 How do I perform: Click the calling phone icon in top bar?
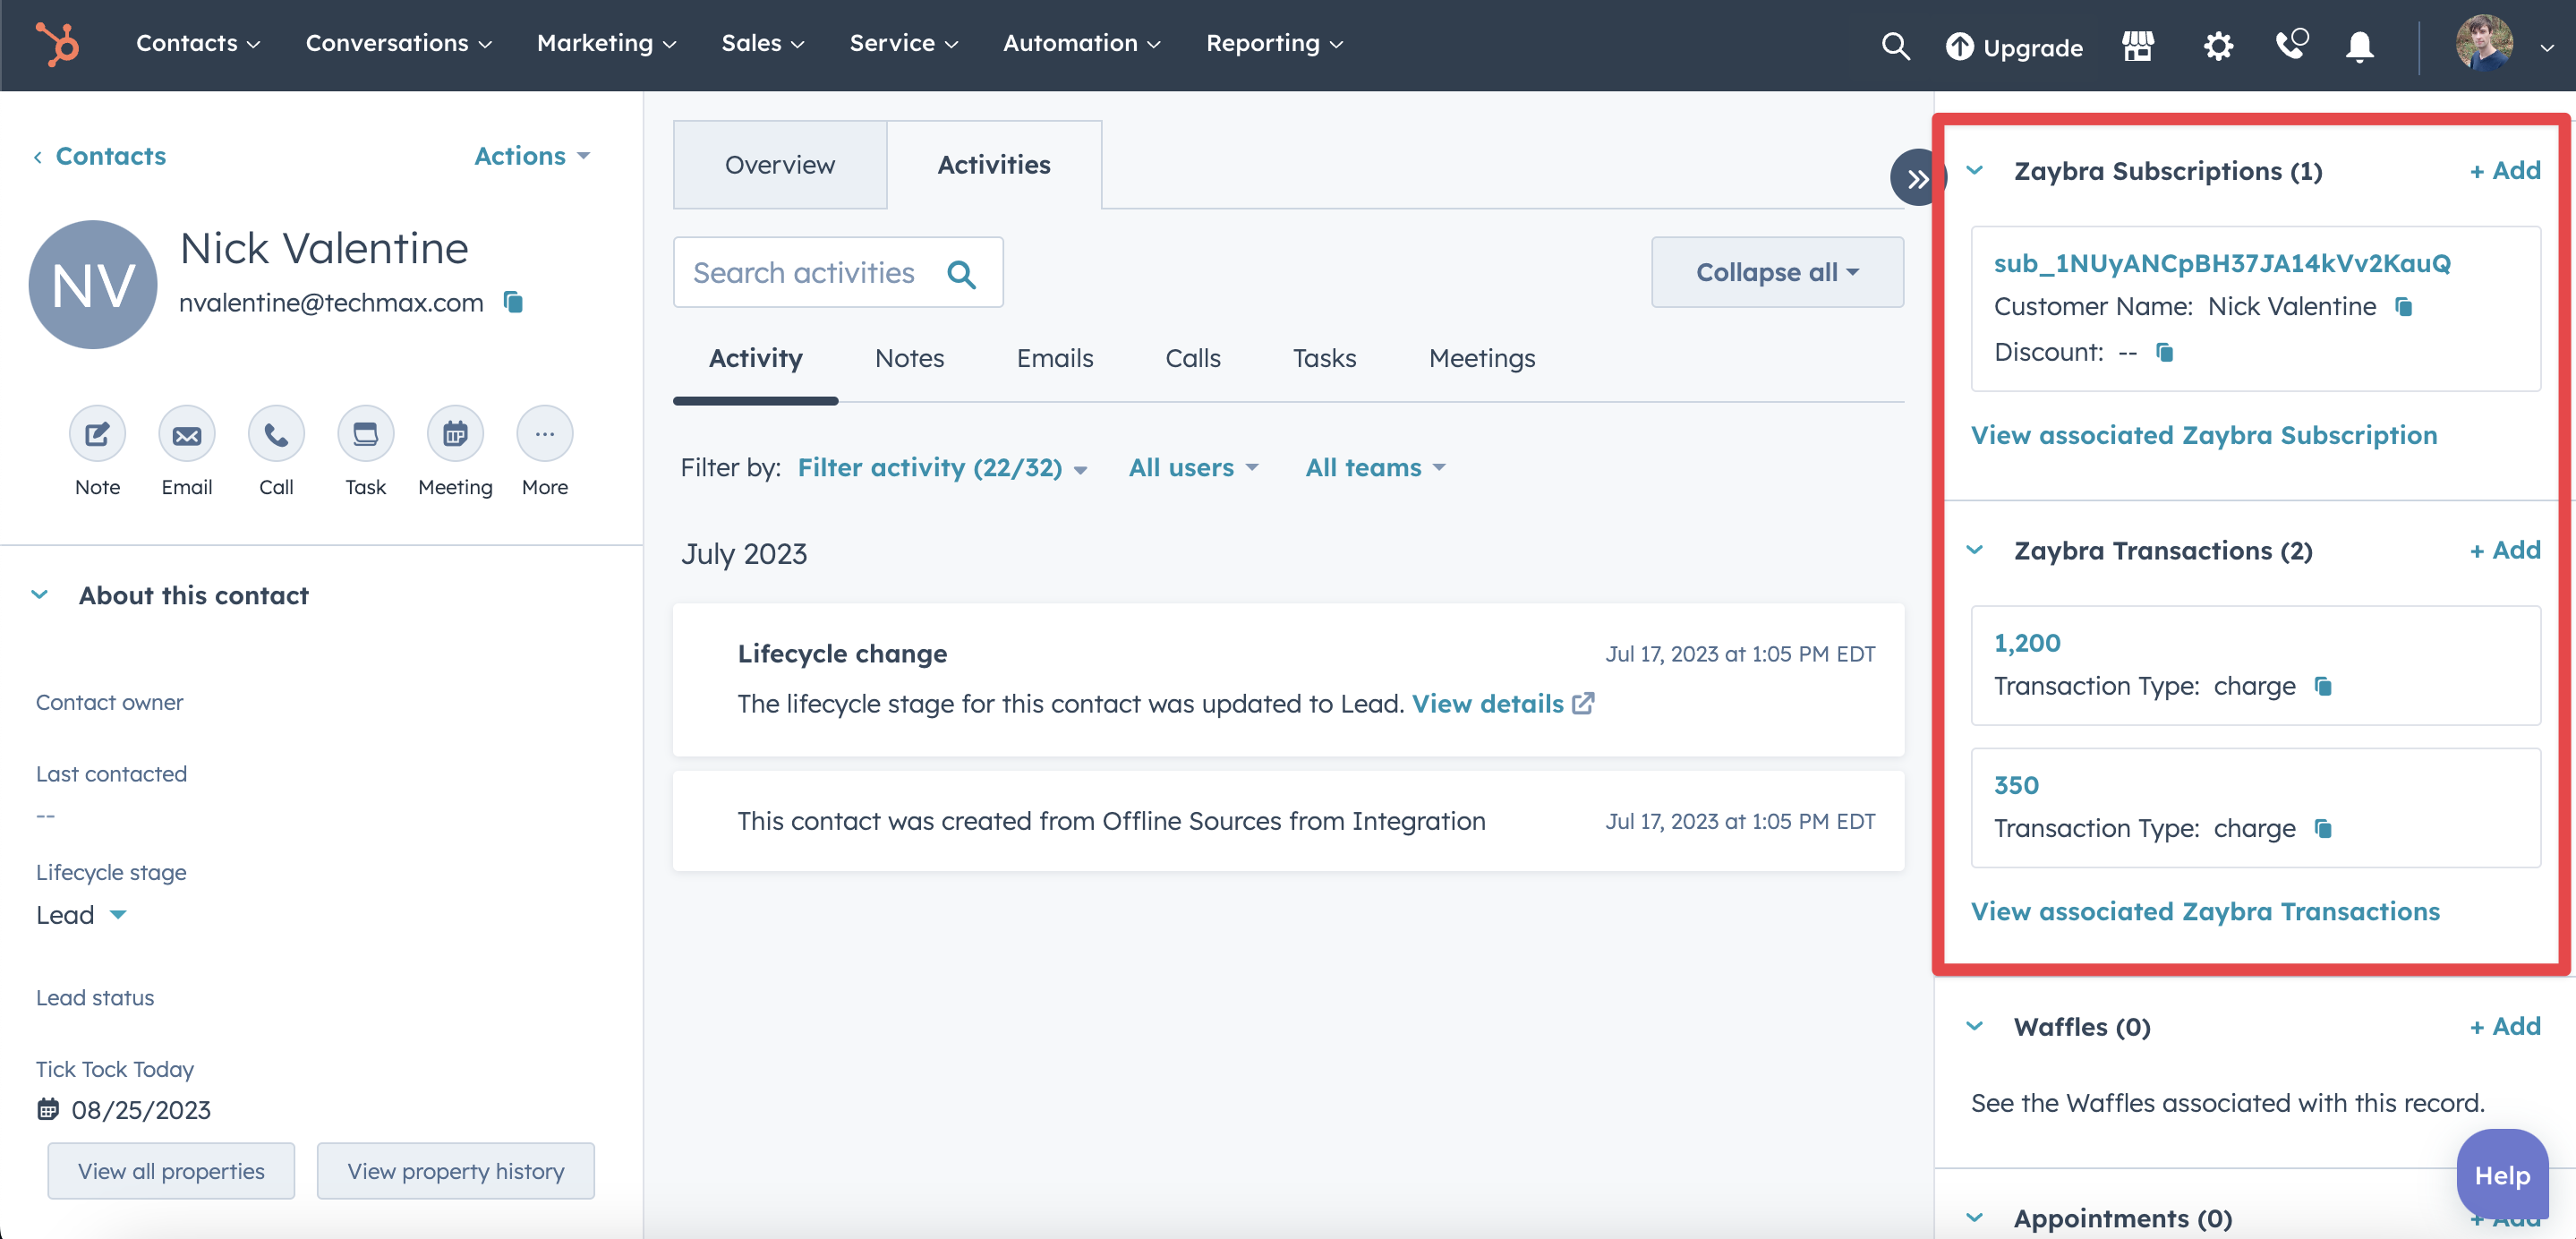(x=2290, y=44)
